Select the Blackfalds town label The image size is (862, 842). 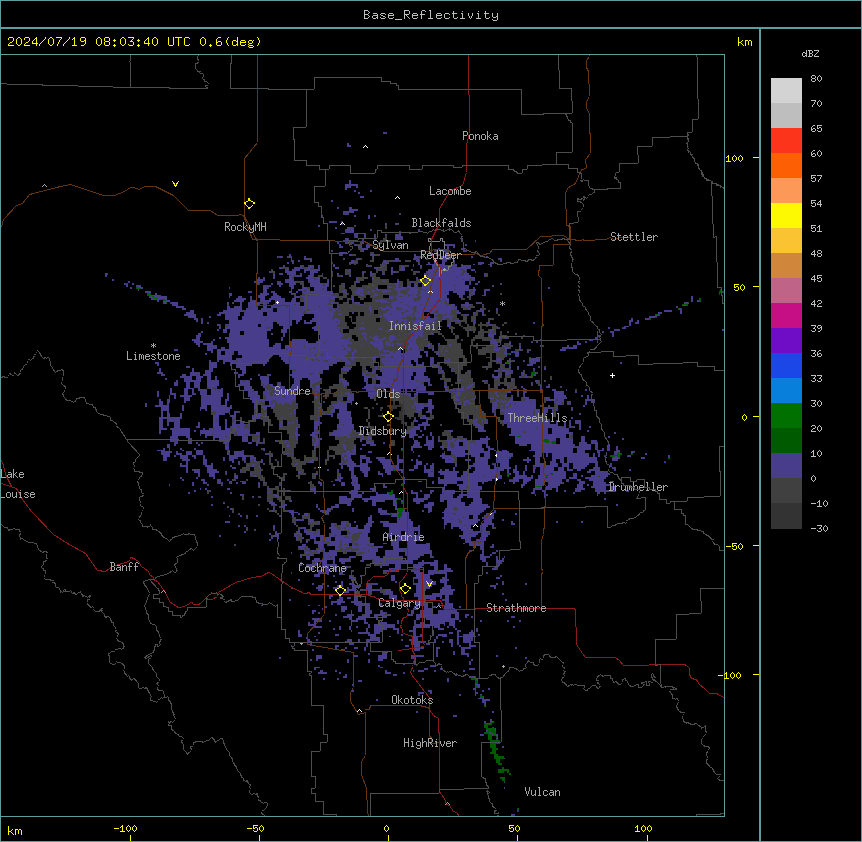point(441,223)
